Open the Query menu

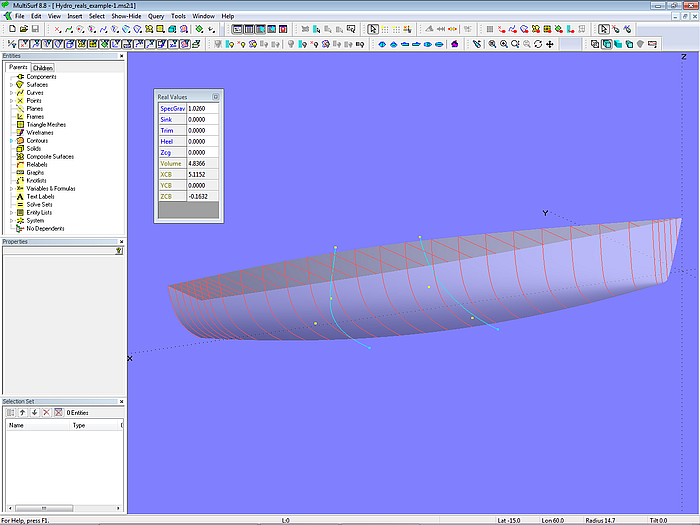point(156,16)
